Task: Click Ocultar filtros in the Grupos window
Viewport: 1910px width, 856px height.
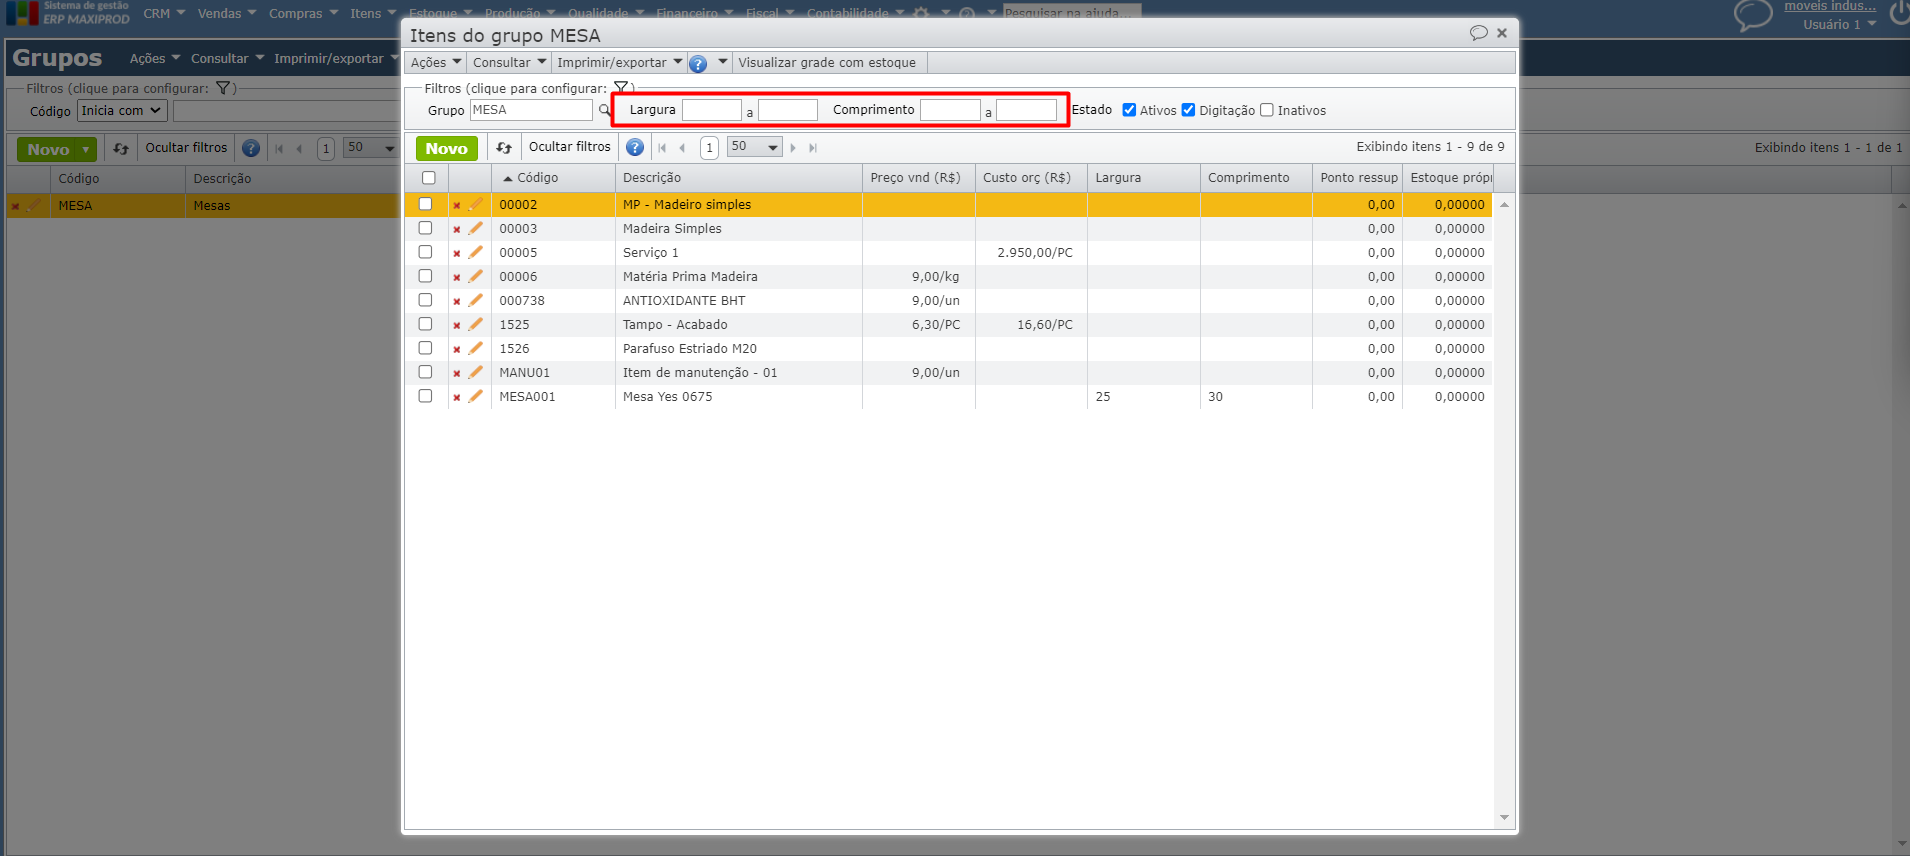Action: click(186, 148)
